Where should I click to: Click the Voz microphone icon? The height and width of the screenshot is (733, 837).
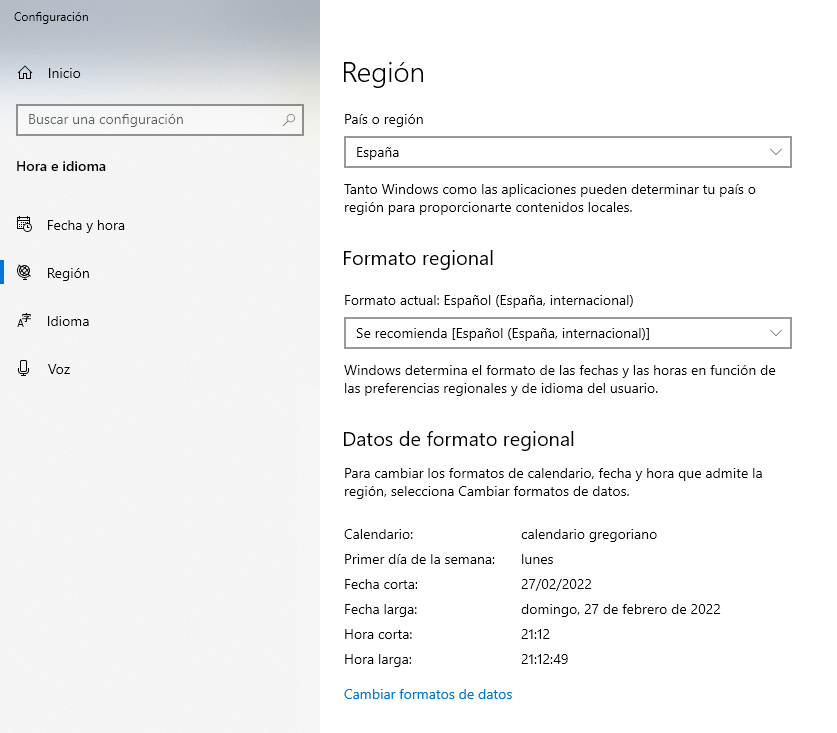pyautogui.click(x=25, y=369)
